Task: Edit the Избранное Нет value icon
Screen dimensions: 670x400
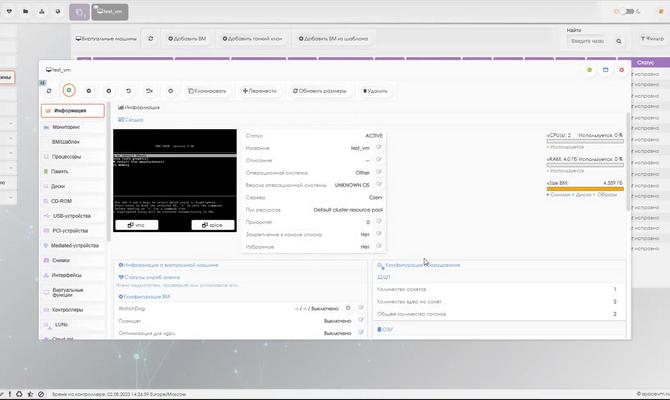Action: point(379,246)
